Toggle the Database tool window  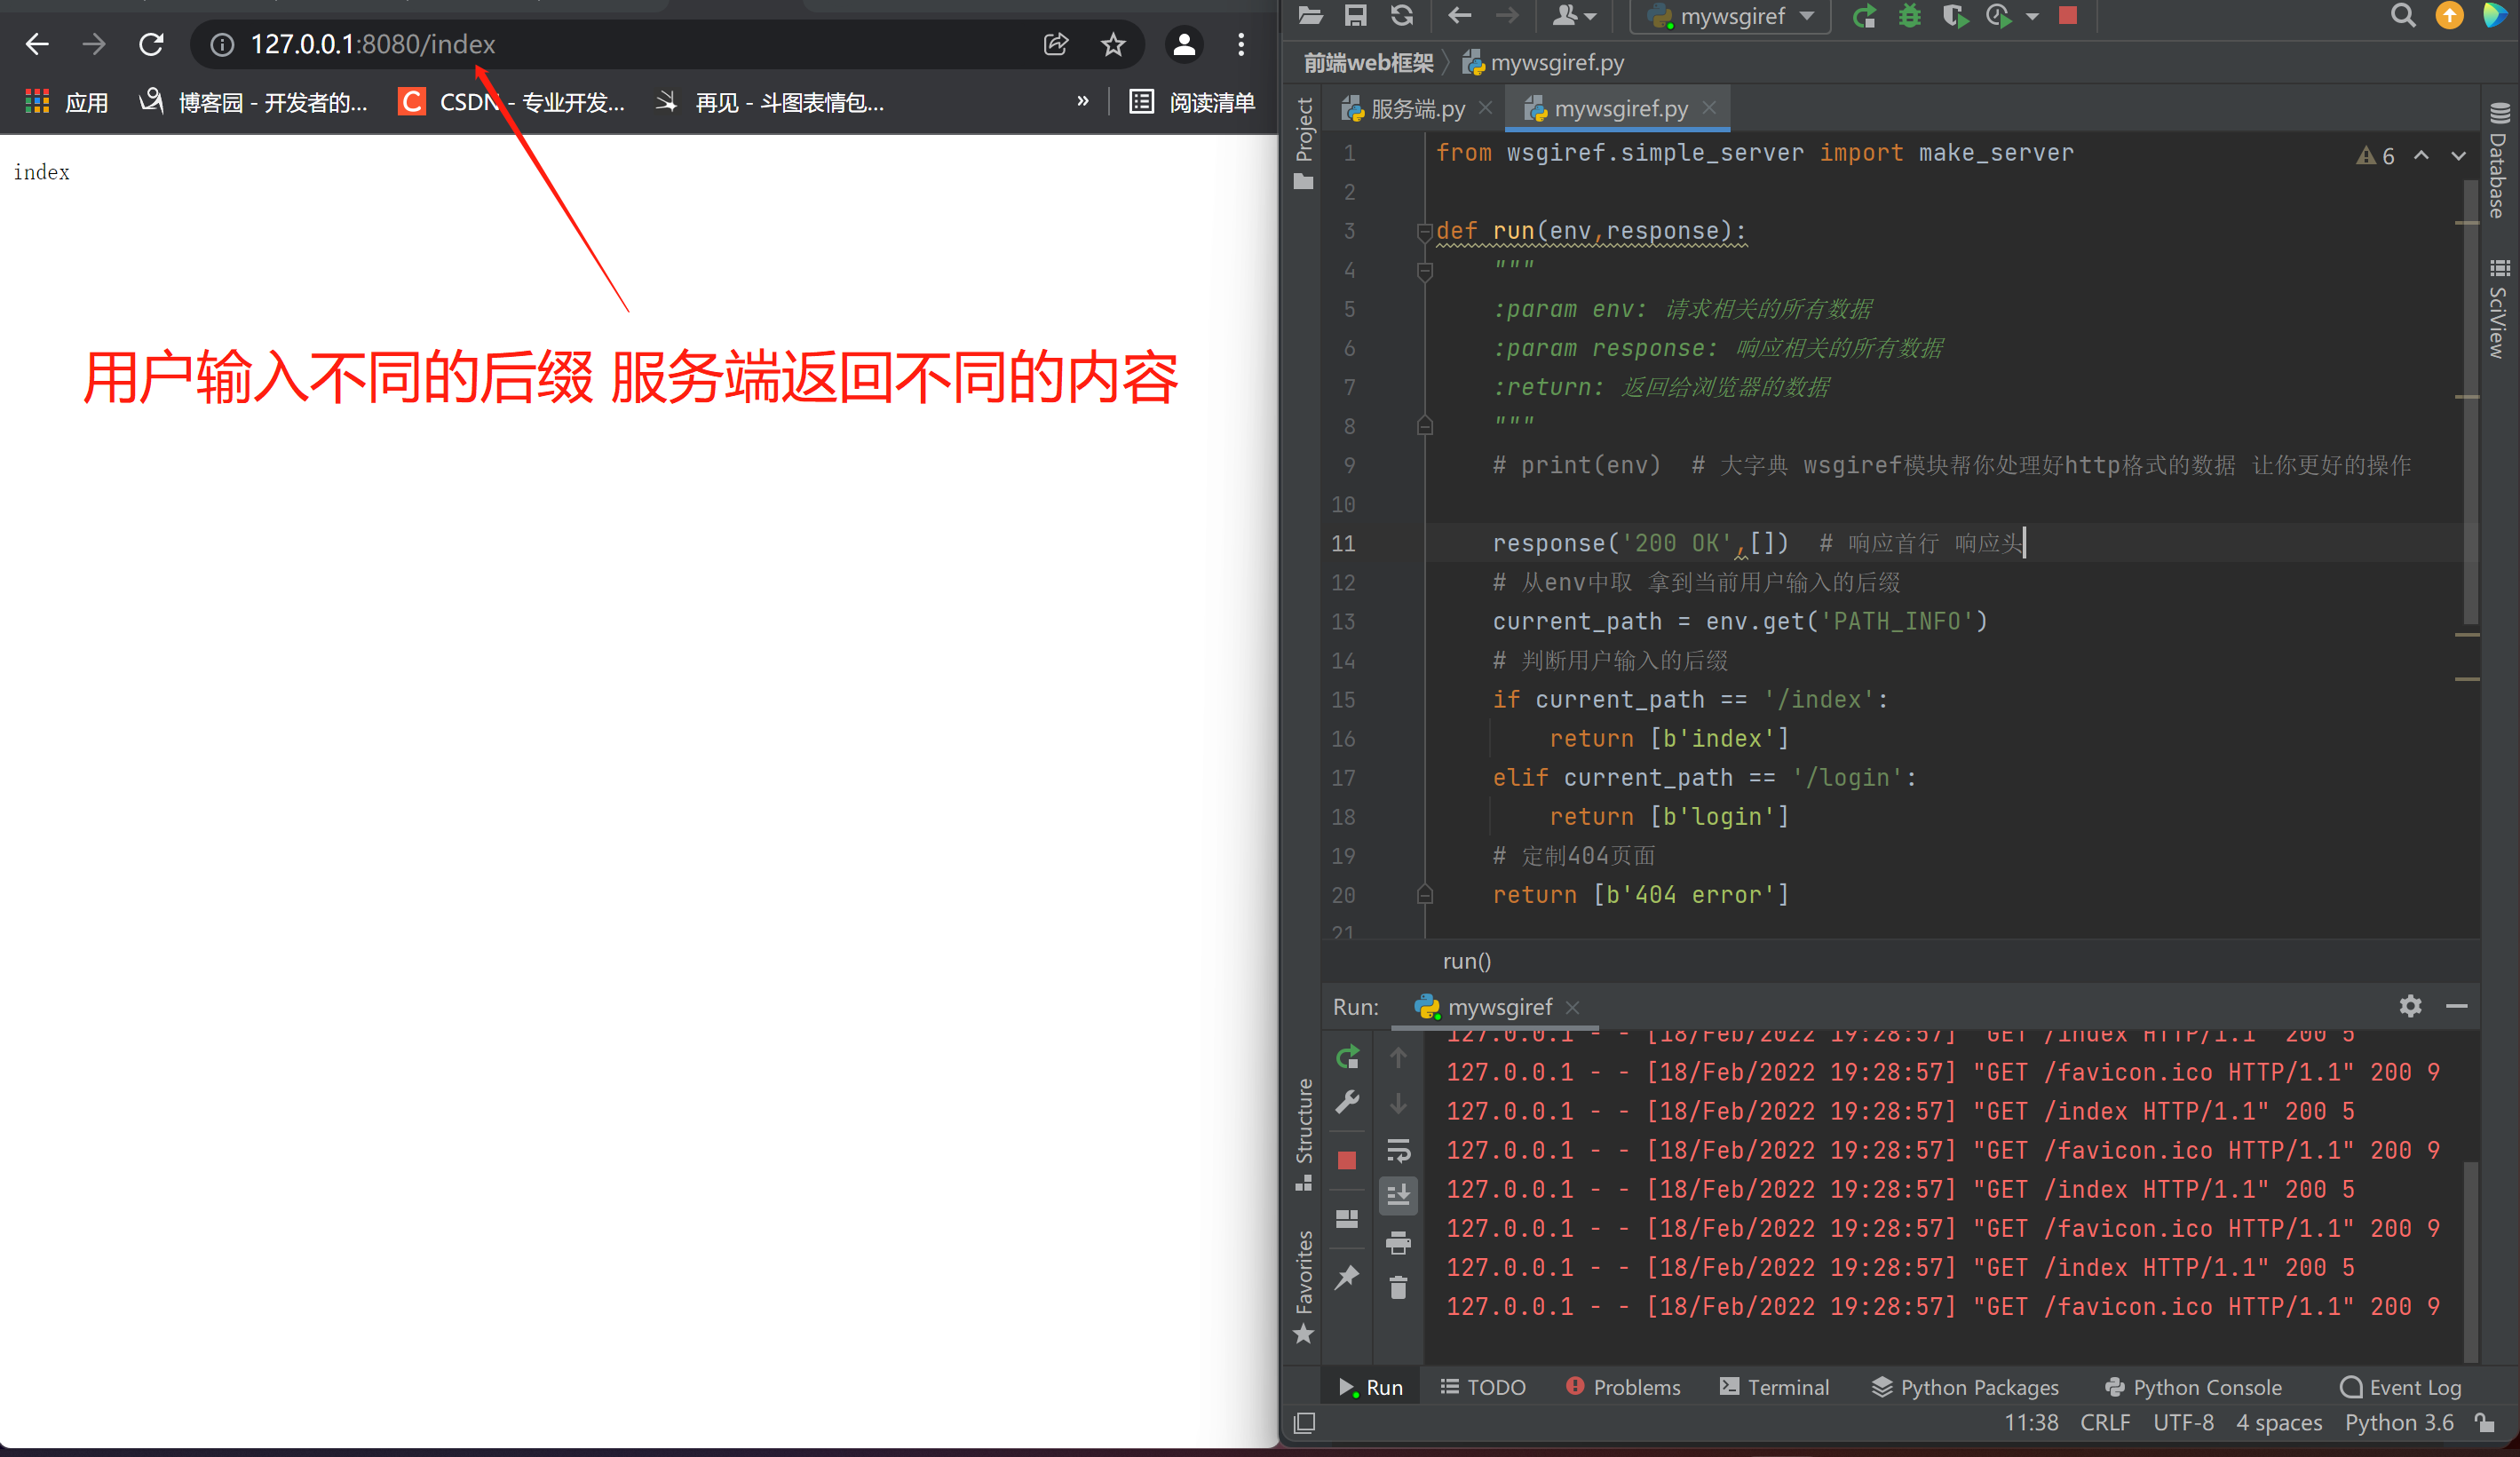click(2498, 160)
